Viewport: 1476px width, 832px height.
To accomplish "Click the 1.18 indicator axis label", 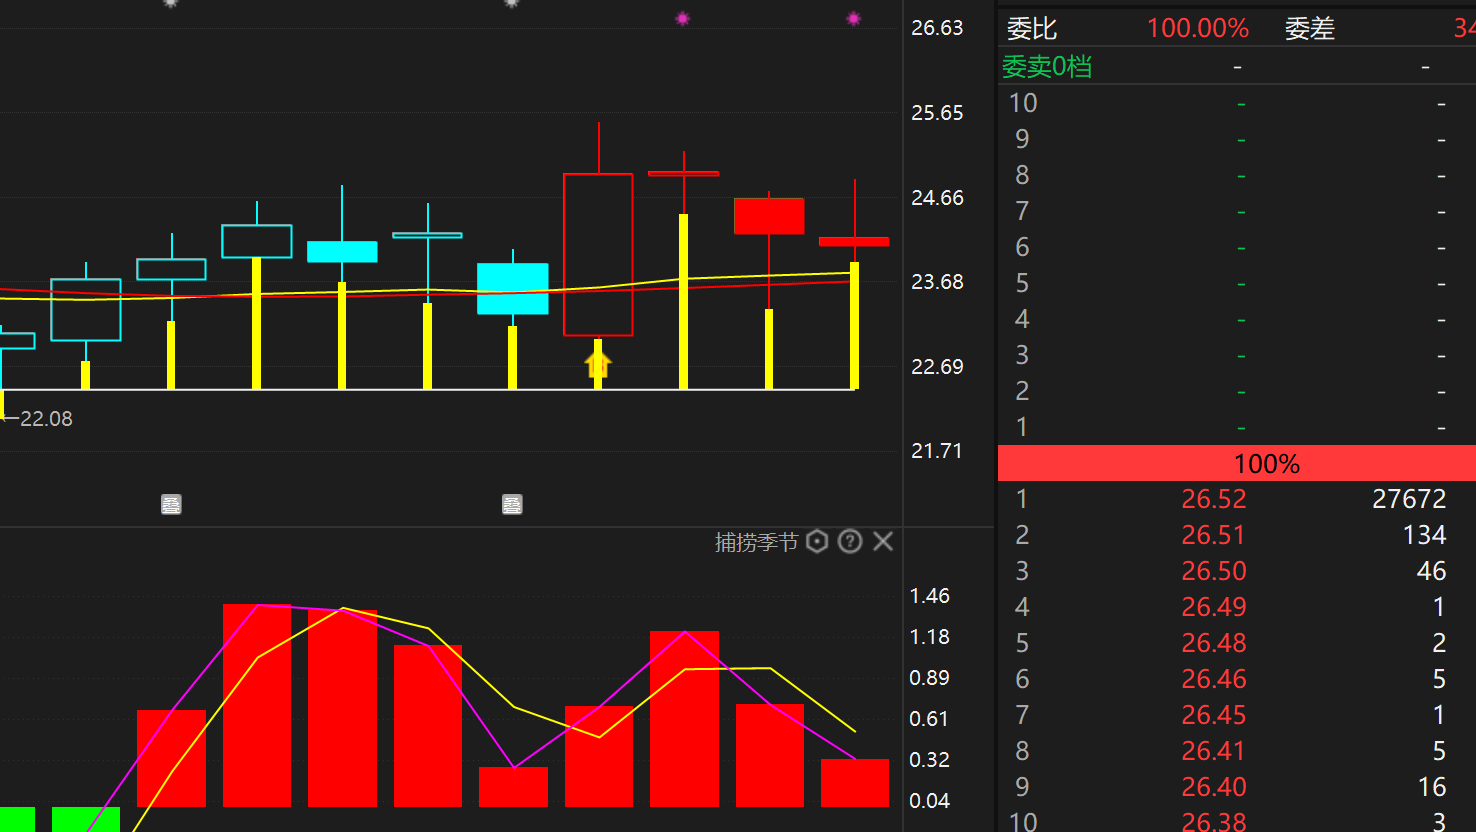I will [929, 637].
